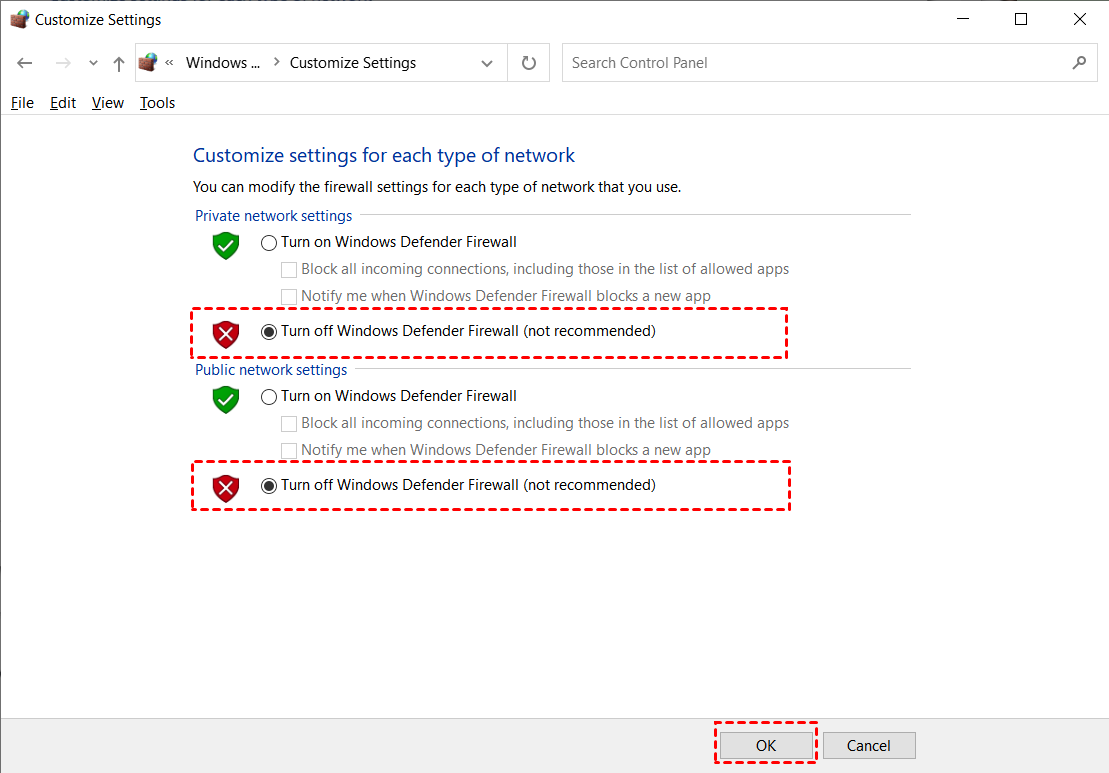Screen dimensions: 1109x773
Task: Open the File menu
Action: pyautogui.click(x=22, y=103)
